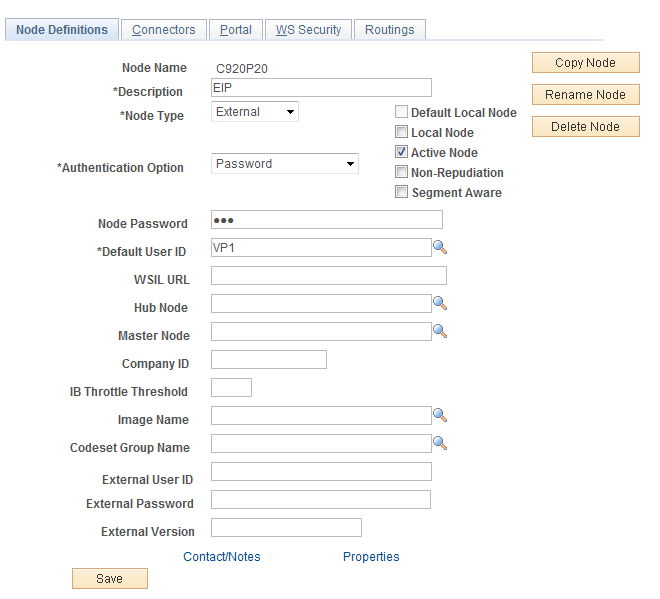Click the WSIL URL text field
This screenshot has height=599, width=660.
(329, 275)
